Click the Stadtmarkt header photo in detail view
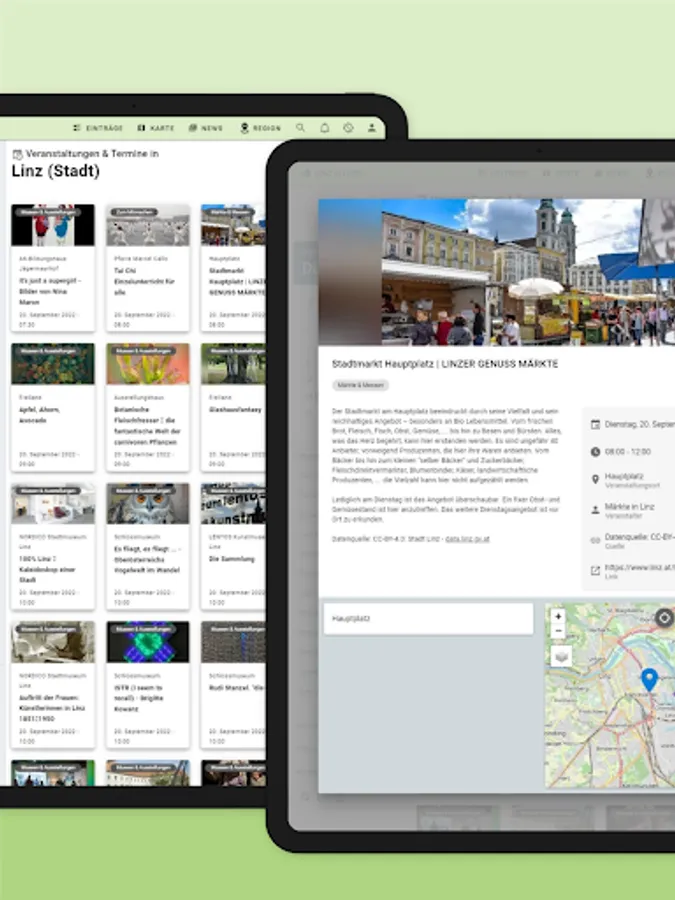Image resolution: width=675 pixels, height=900 pixels. click(x=496, y=272)
